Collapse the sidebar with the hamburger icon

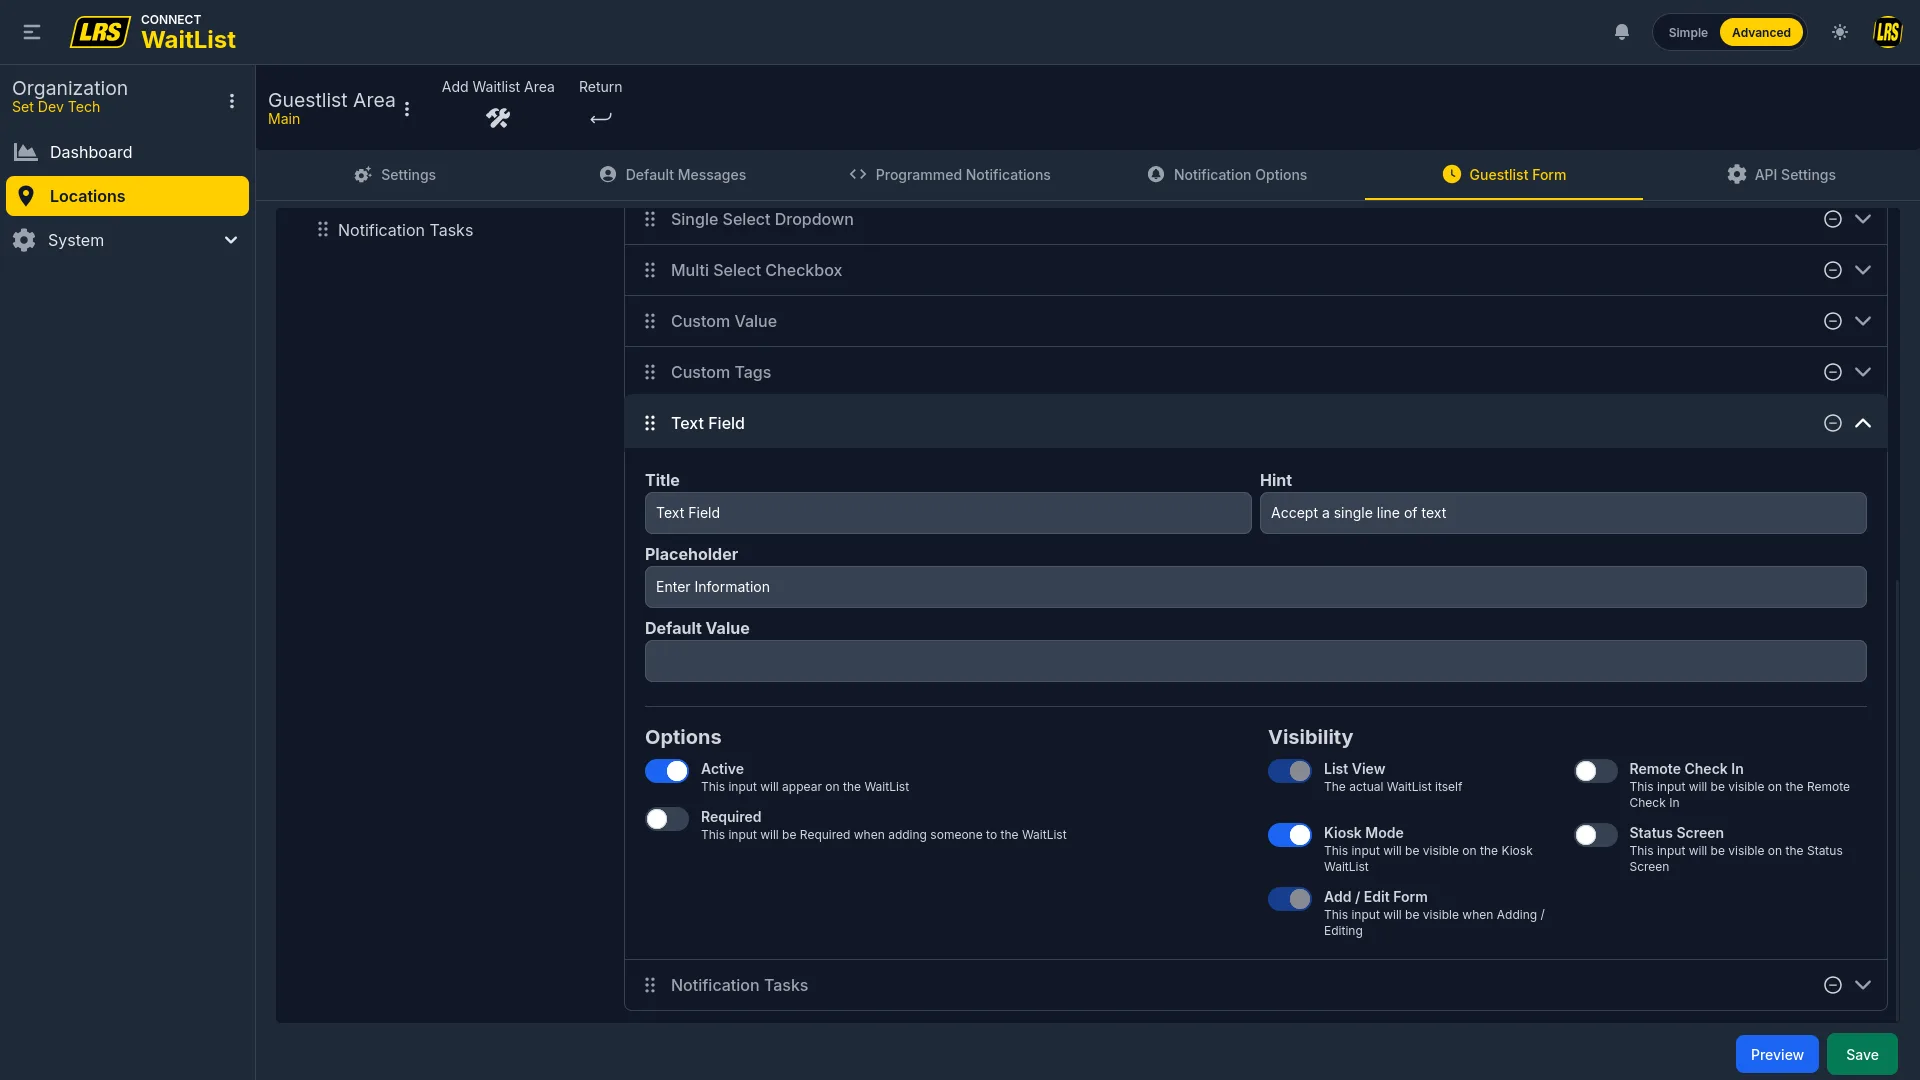[32, 32]
